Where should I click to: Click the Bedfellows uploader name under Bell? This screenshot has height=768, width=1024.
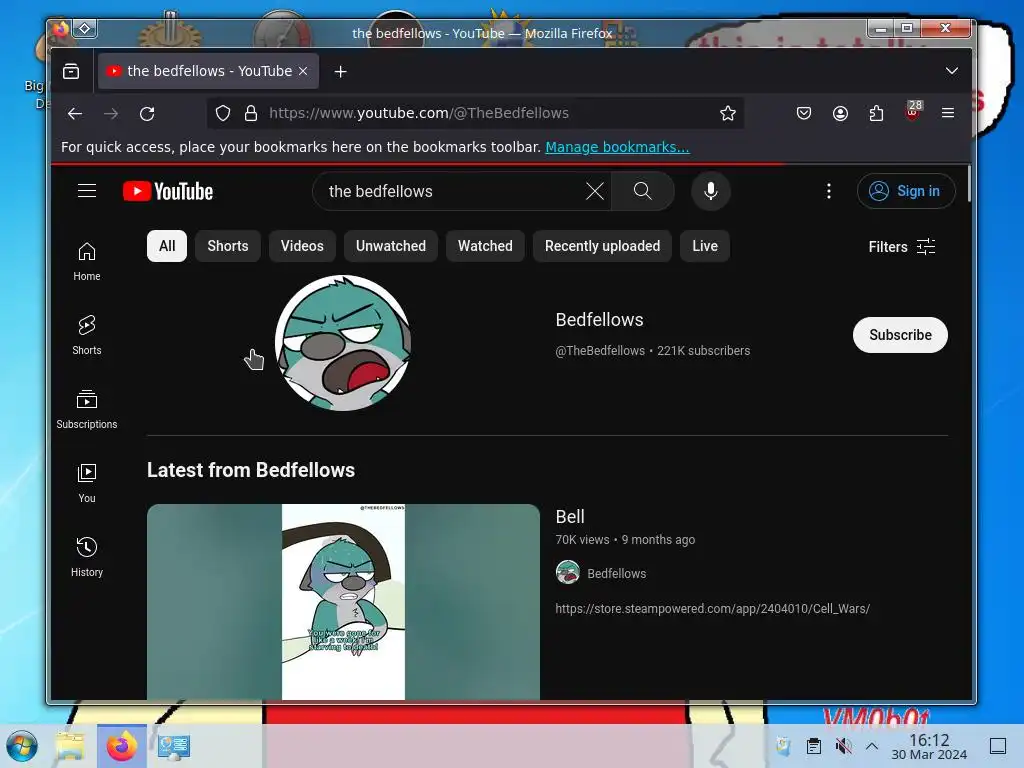pos(616,573)
